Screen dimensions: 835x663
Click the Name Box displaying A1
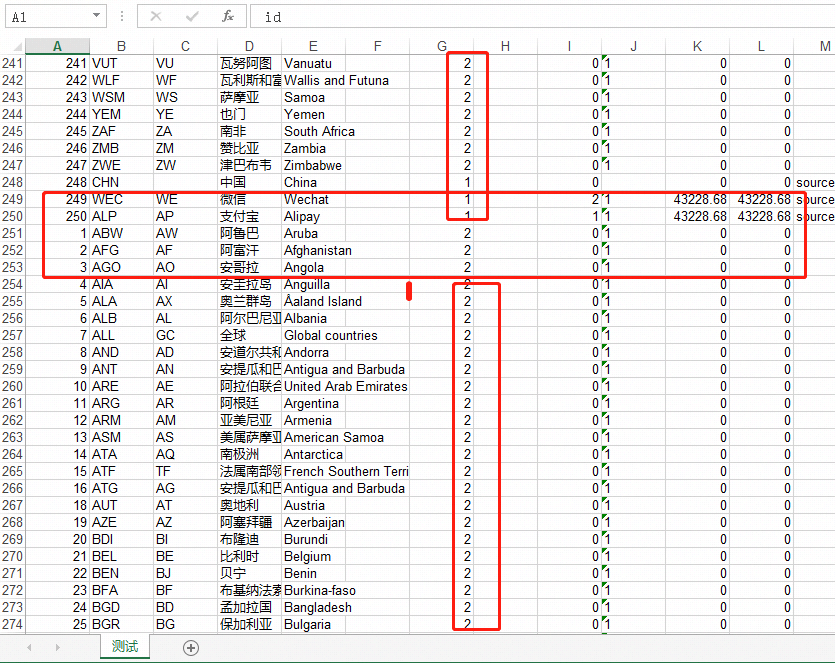point(45,16)
